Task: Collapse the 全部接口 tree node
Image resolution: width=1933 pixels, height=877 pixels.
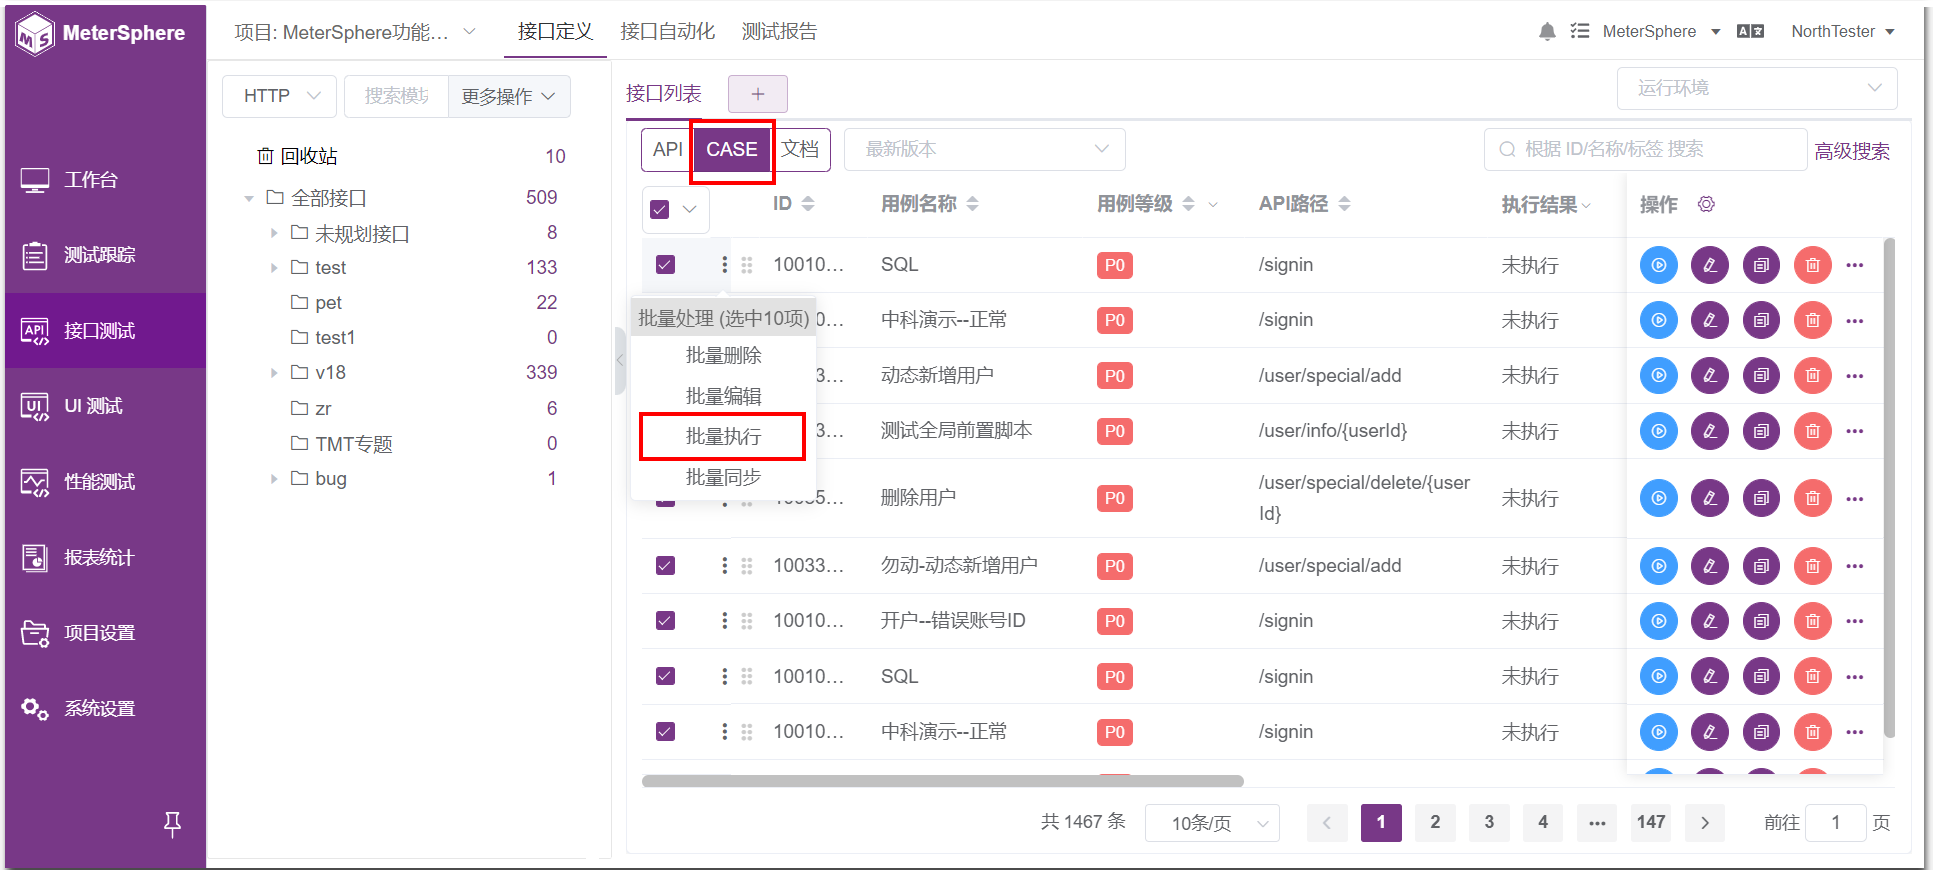Action: coord(249,198)
